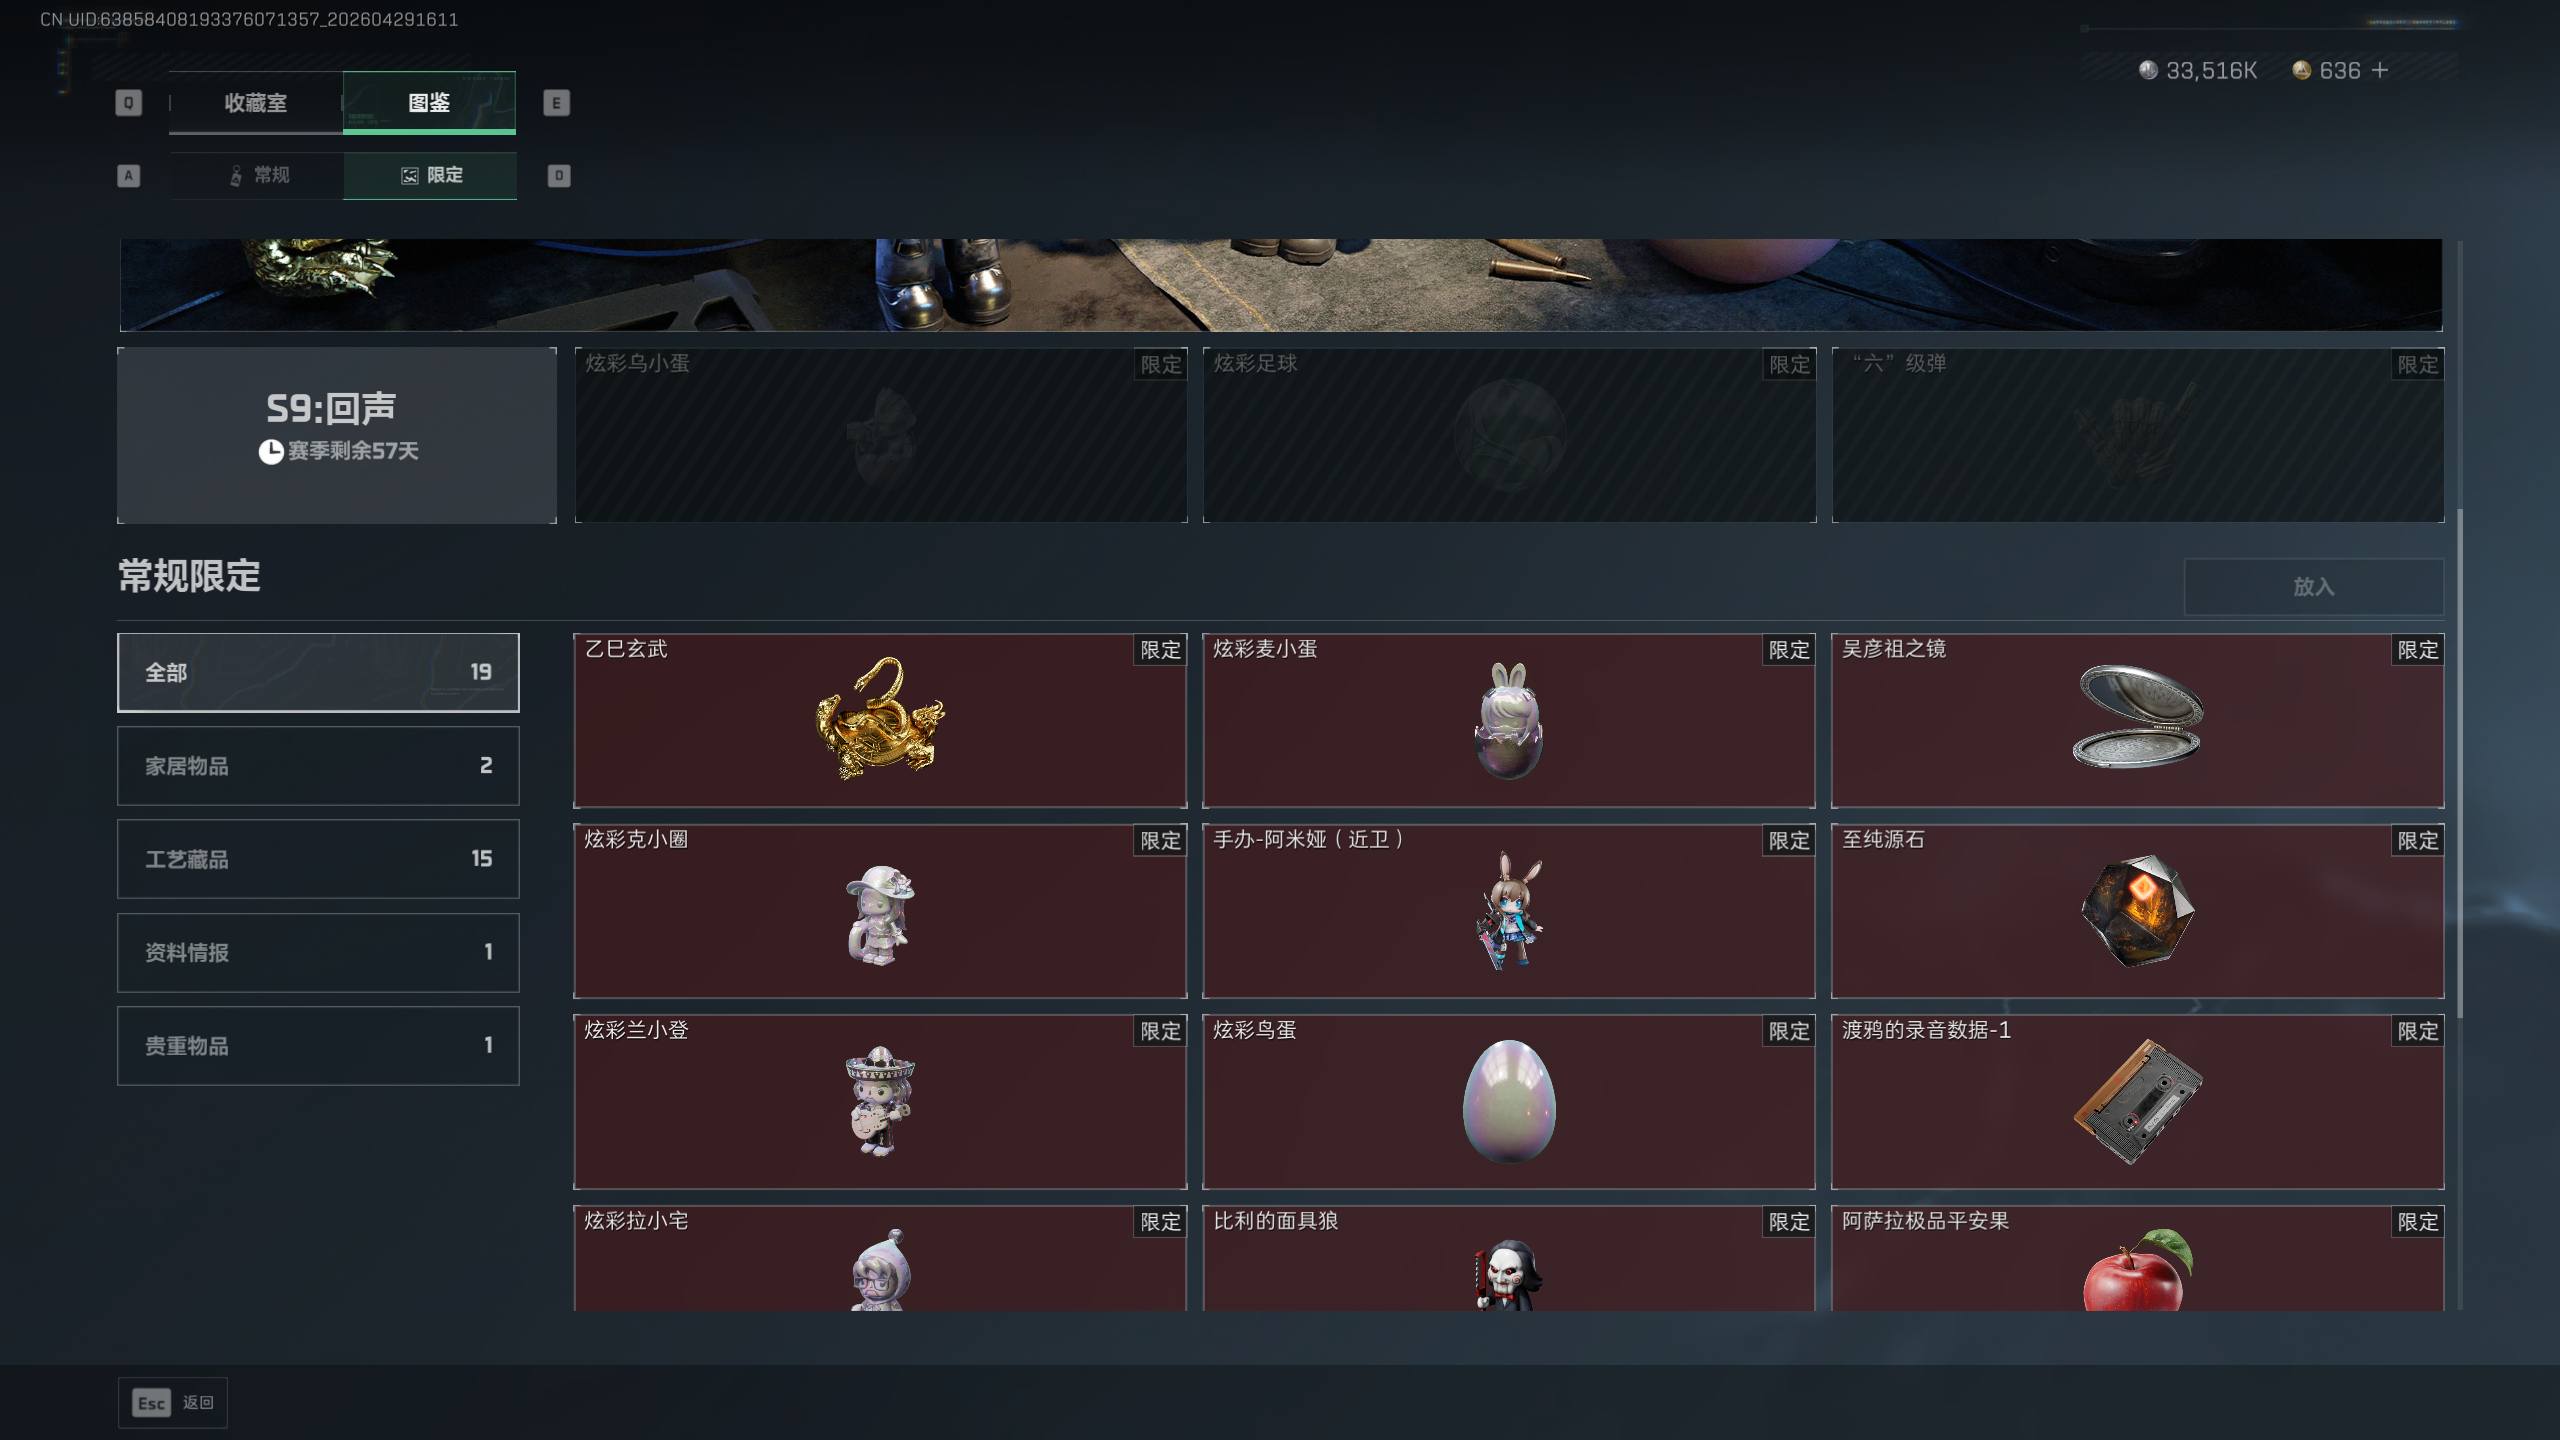
Task: Open the locked 炫彩足球 card
Action: tap(1509, 435)
